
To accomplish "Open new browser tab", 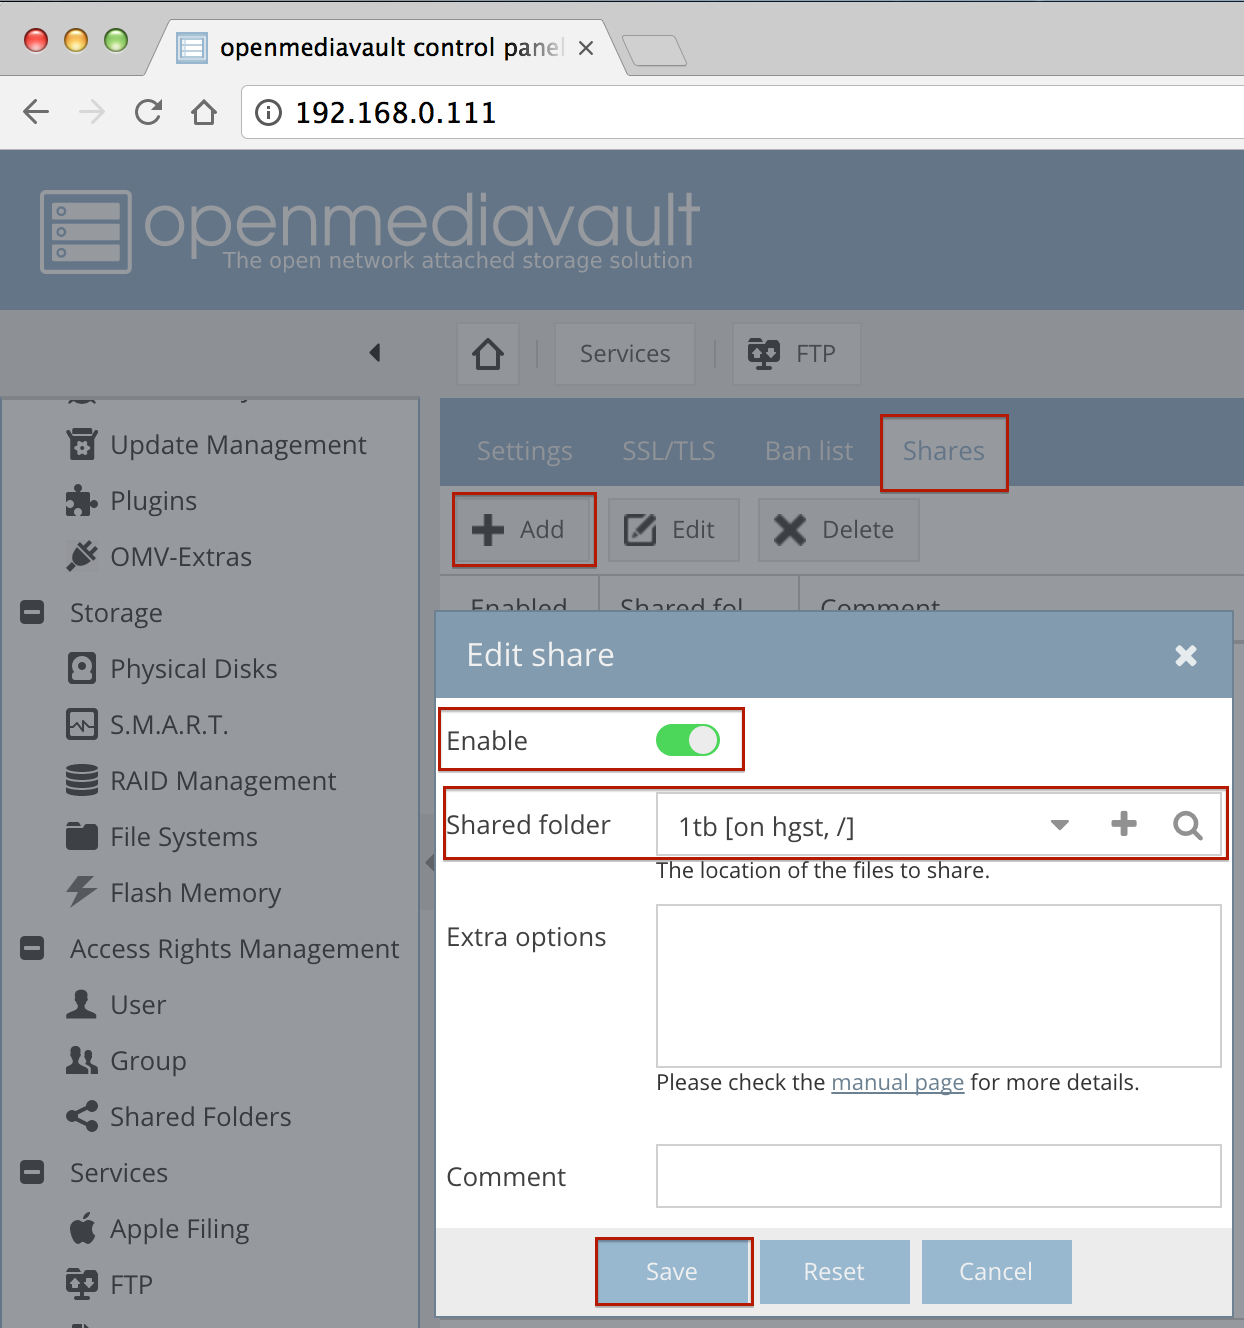I will click(x=654, y=50).
